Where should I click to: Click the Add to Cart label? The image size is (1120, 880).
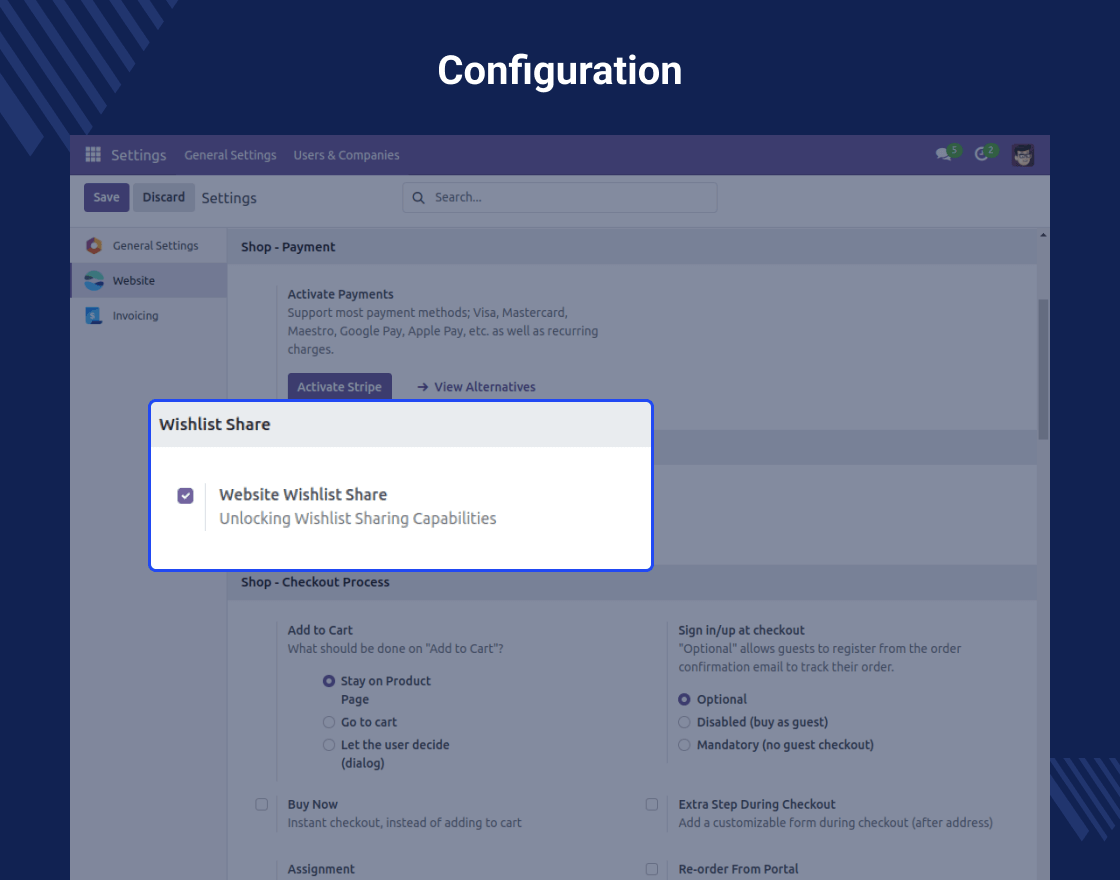(320, 631)
